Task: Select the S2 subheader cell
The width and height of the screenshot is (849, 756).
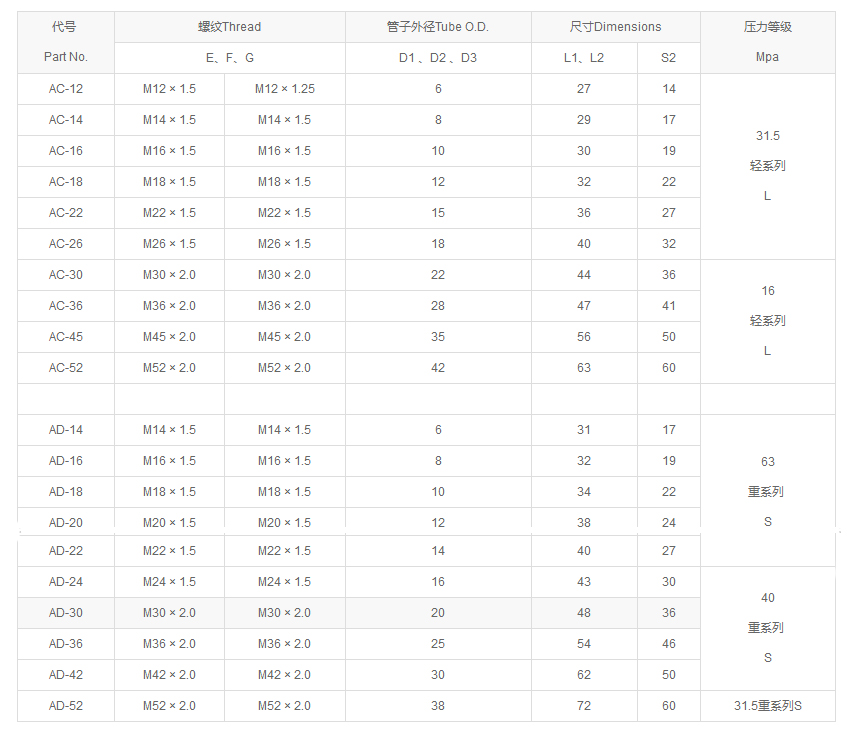Action: click(x=668, y=58)
